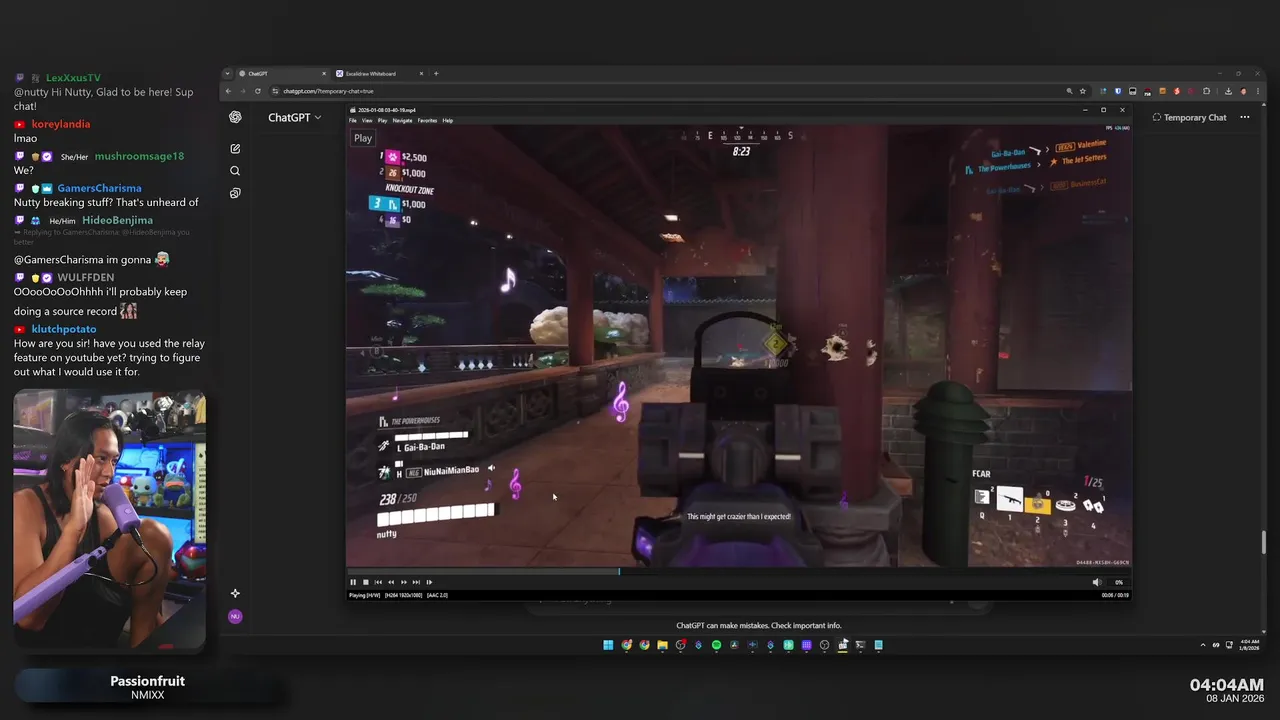
Task: Open the Favorites menu in media player
Action: [x=427, y=120]
